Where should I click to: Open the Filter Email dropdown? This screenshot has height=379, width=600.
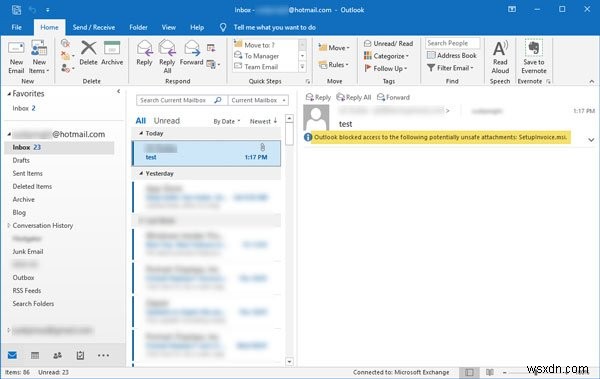450,68
